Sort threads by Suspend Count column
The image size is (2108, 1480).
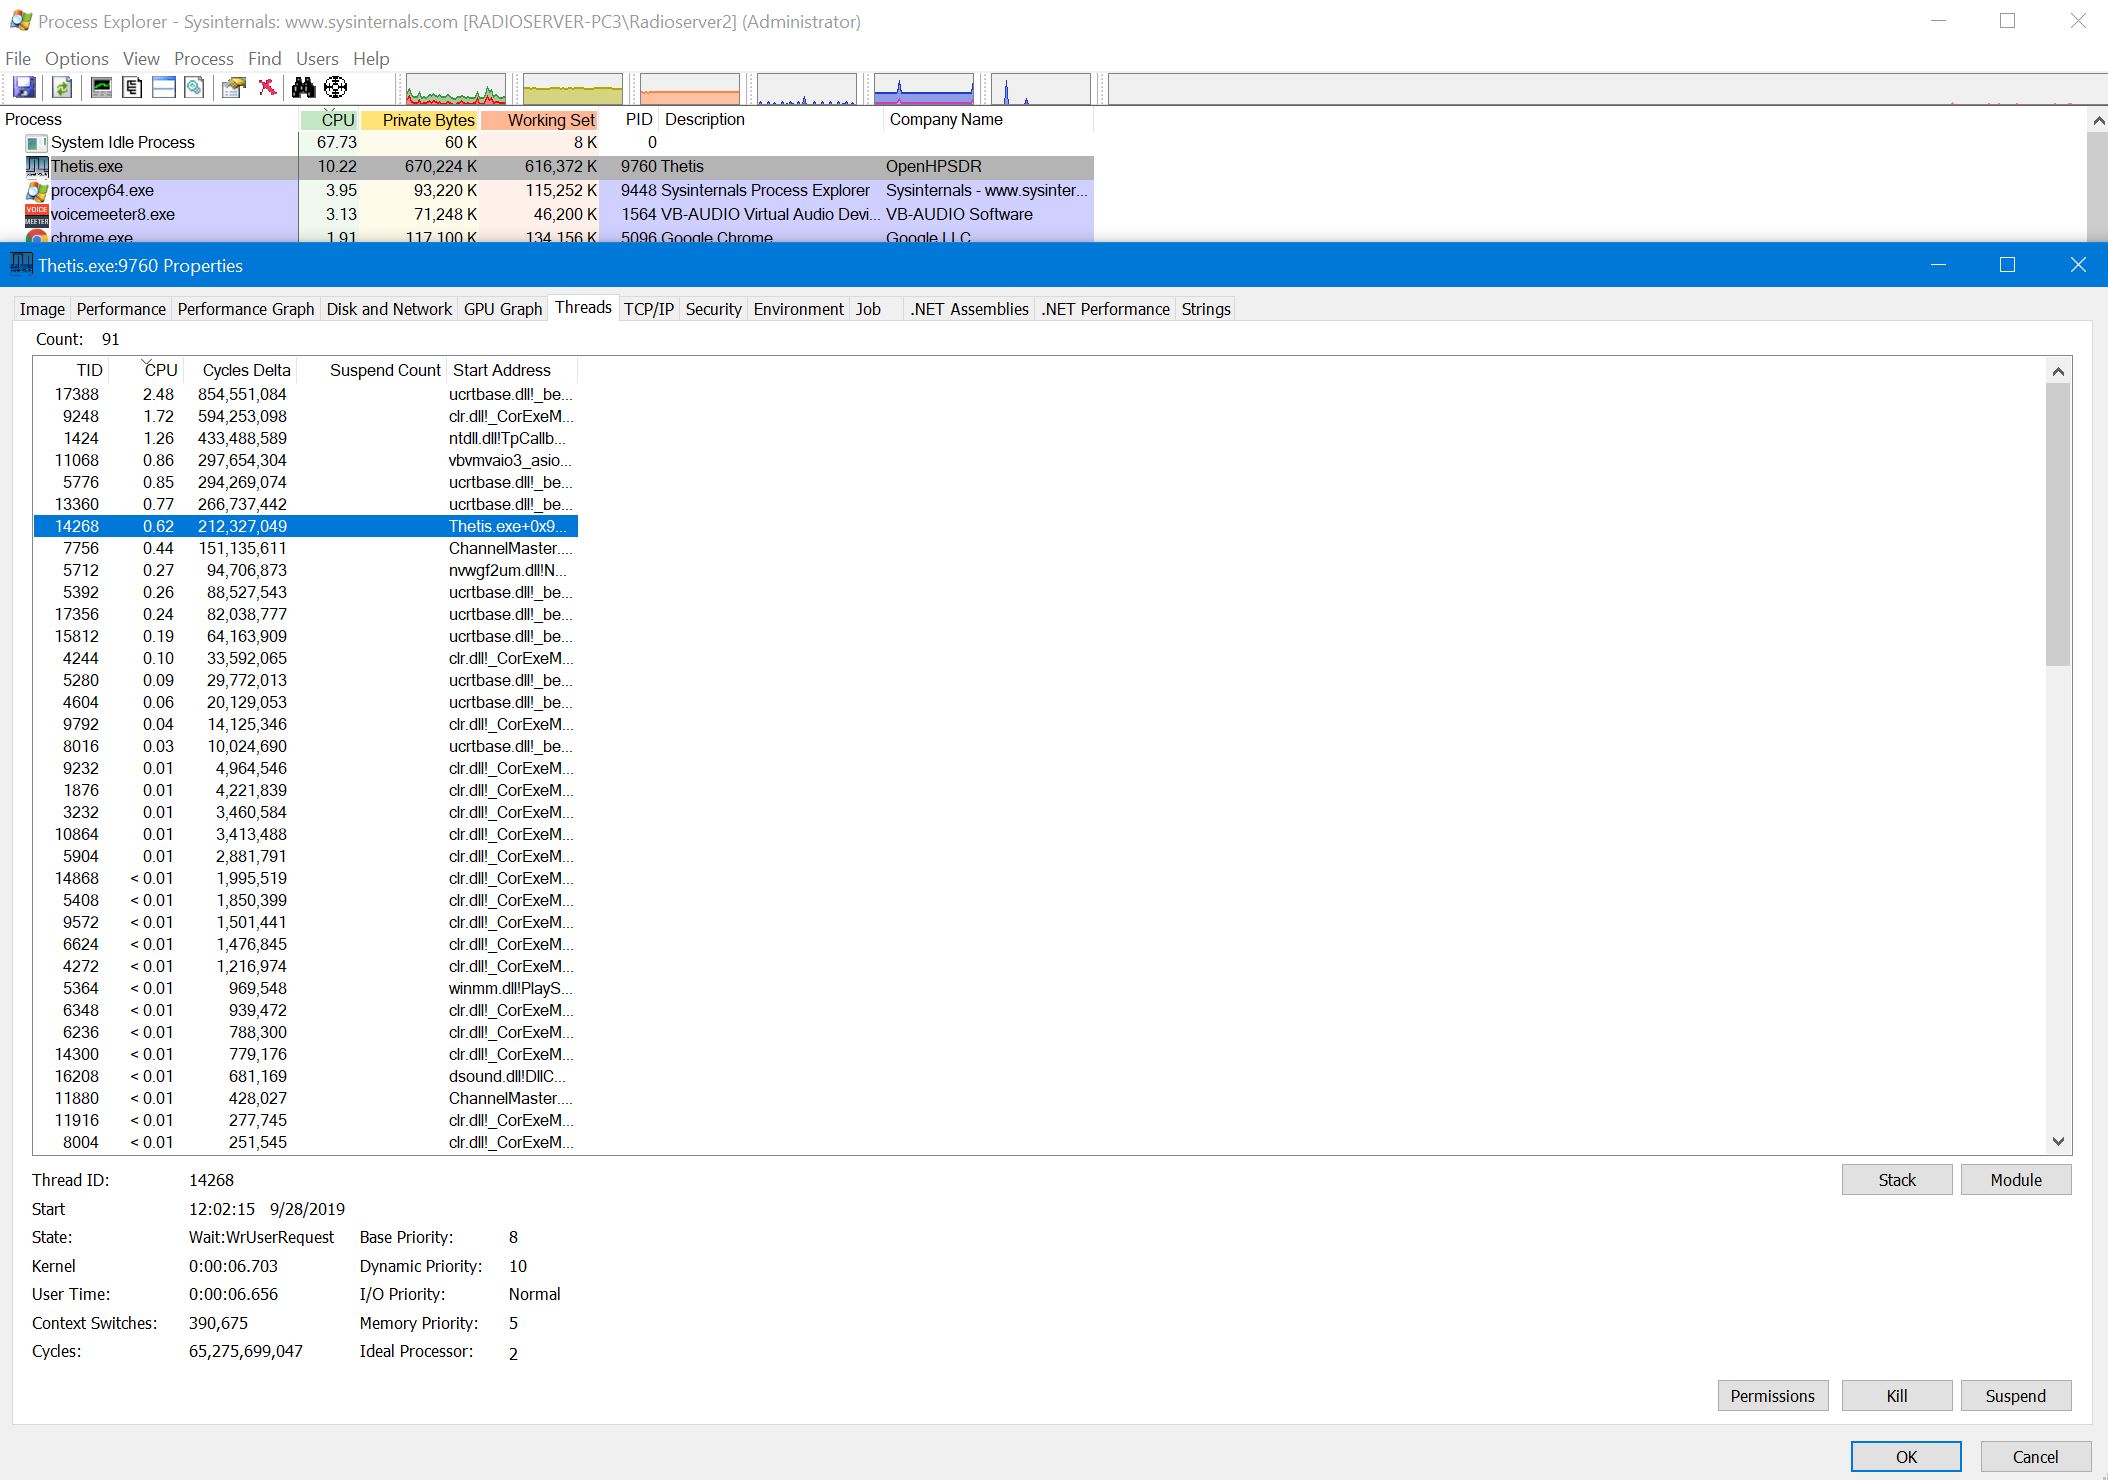(372, 370)
